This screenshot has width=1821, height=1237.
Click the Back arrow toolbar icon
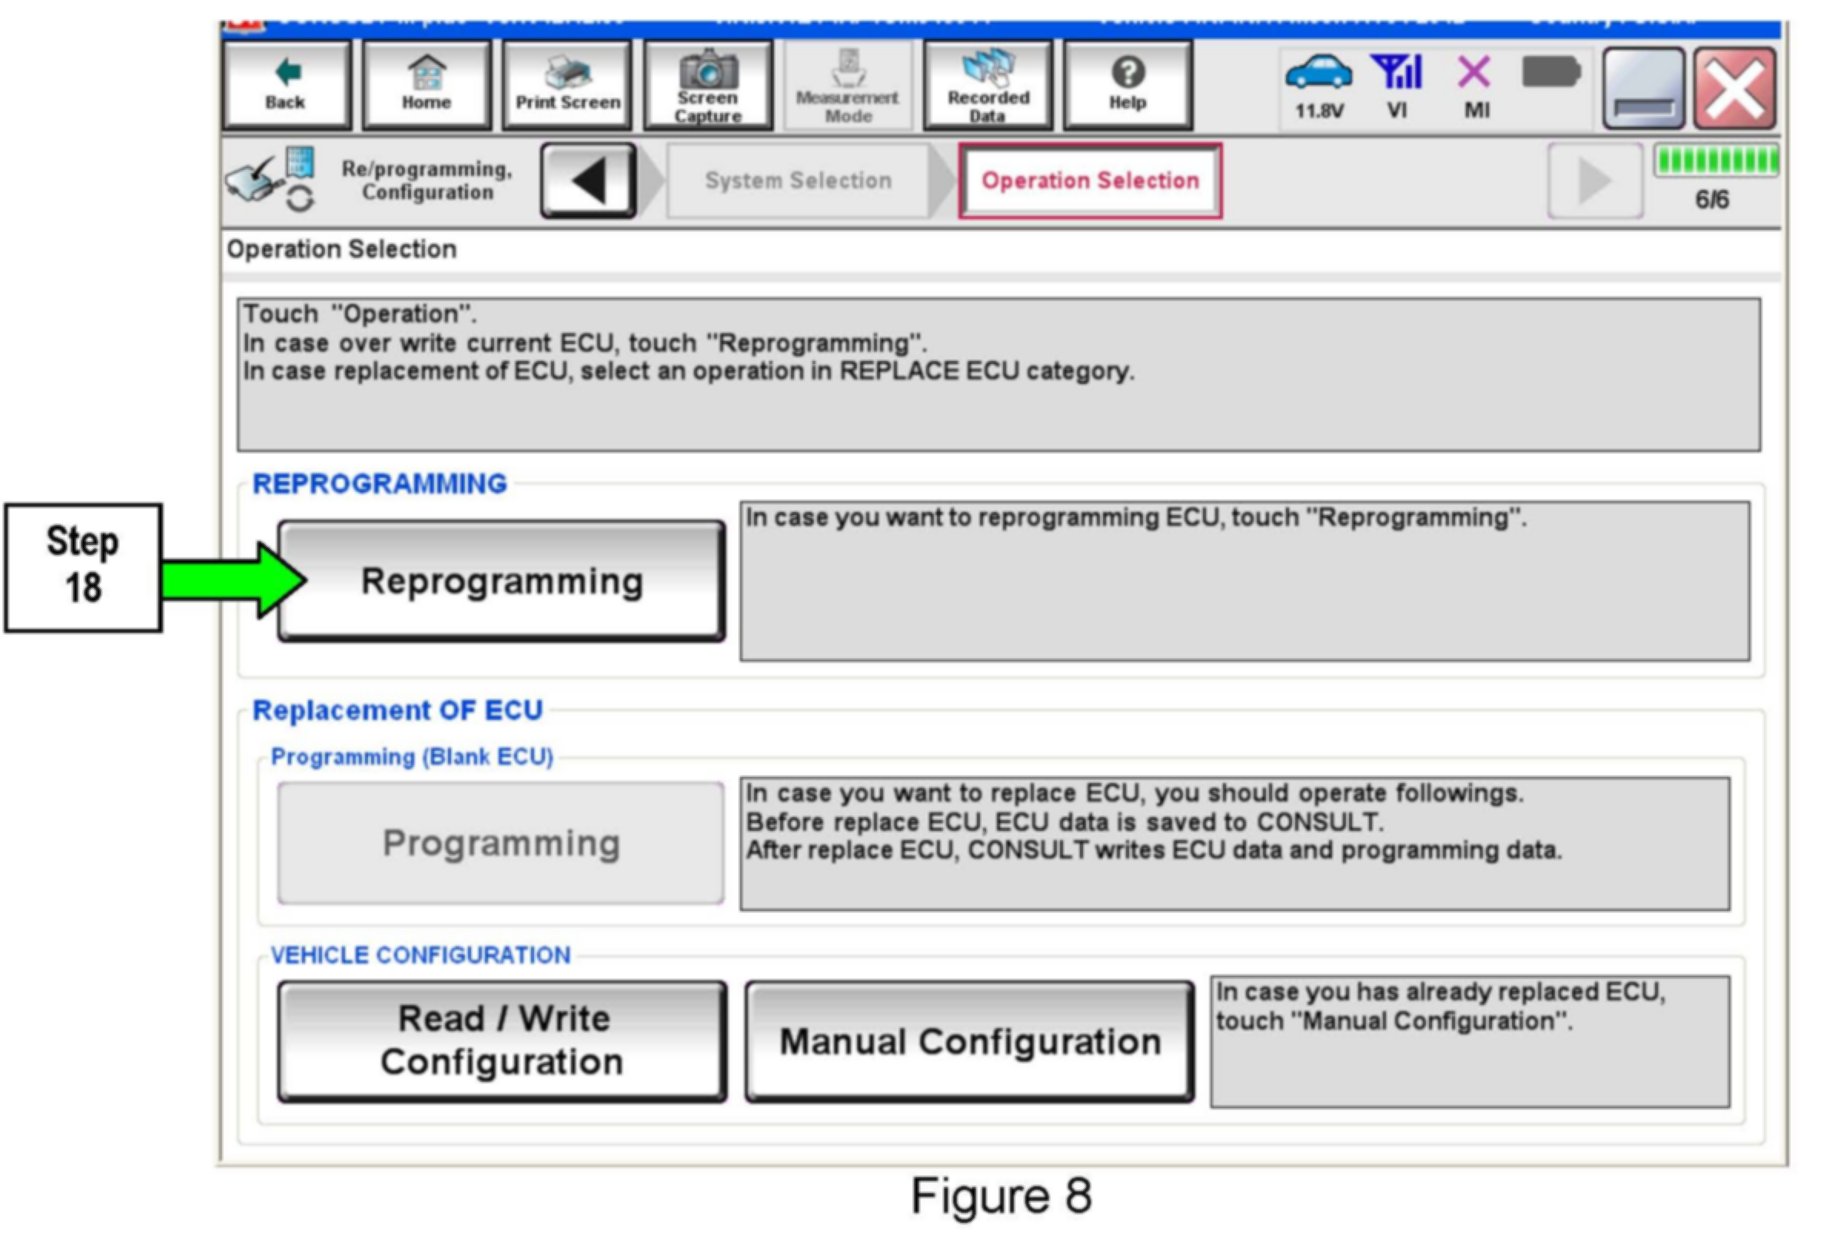tap(286, 84)
